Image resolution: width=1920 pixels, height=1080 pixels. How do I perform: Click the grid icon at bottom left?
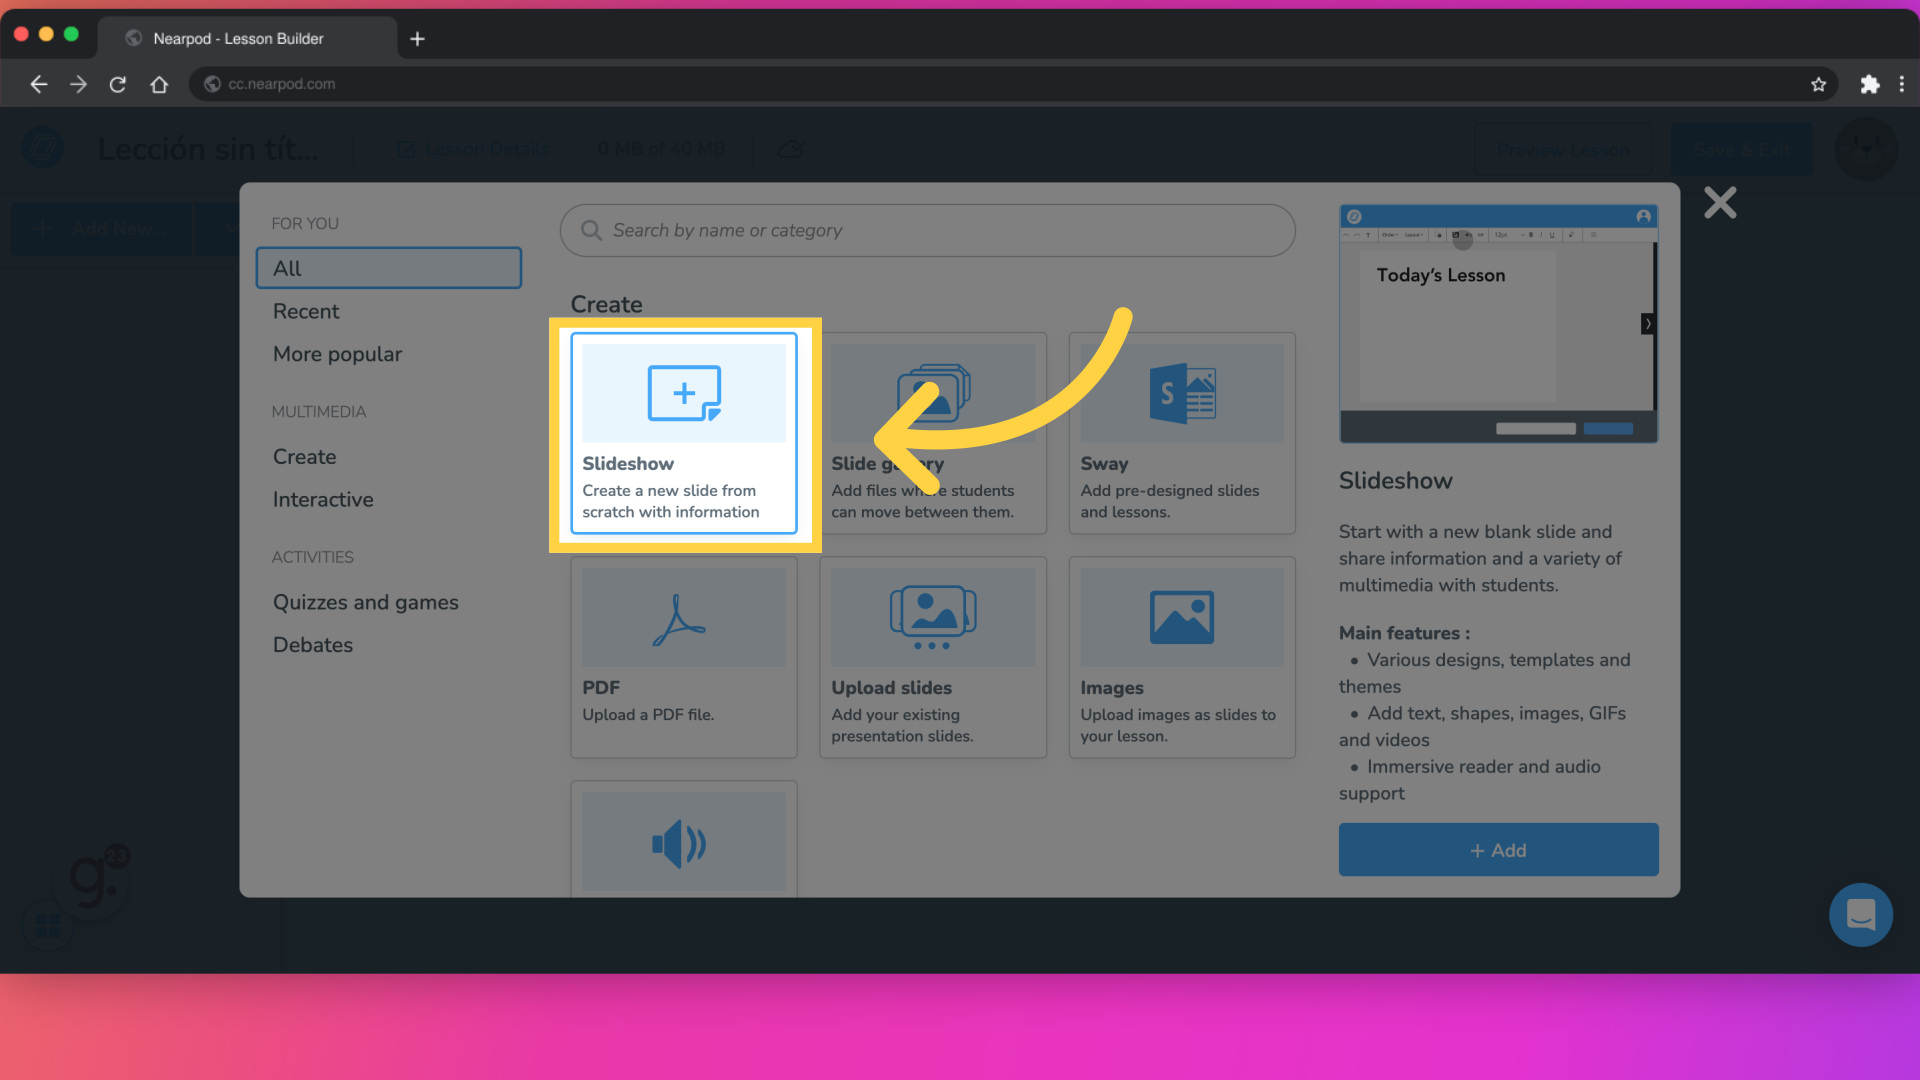[47, 924]
